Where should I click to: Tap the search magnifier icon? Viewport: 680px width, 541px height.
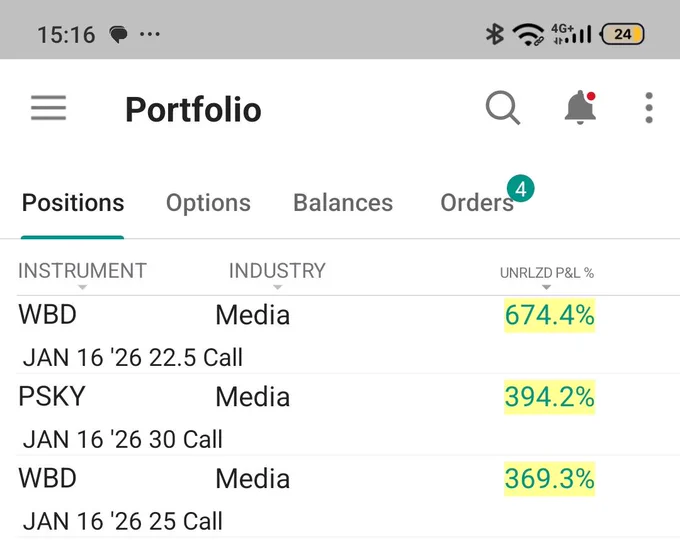click(503, 108)
